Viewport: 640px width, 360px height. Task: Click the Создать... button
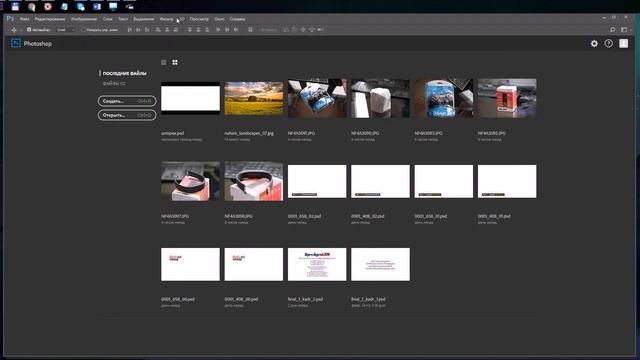[x=127, y=101]
